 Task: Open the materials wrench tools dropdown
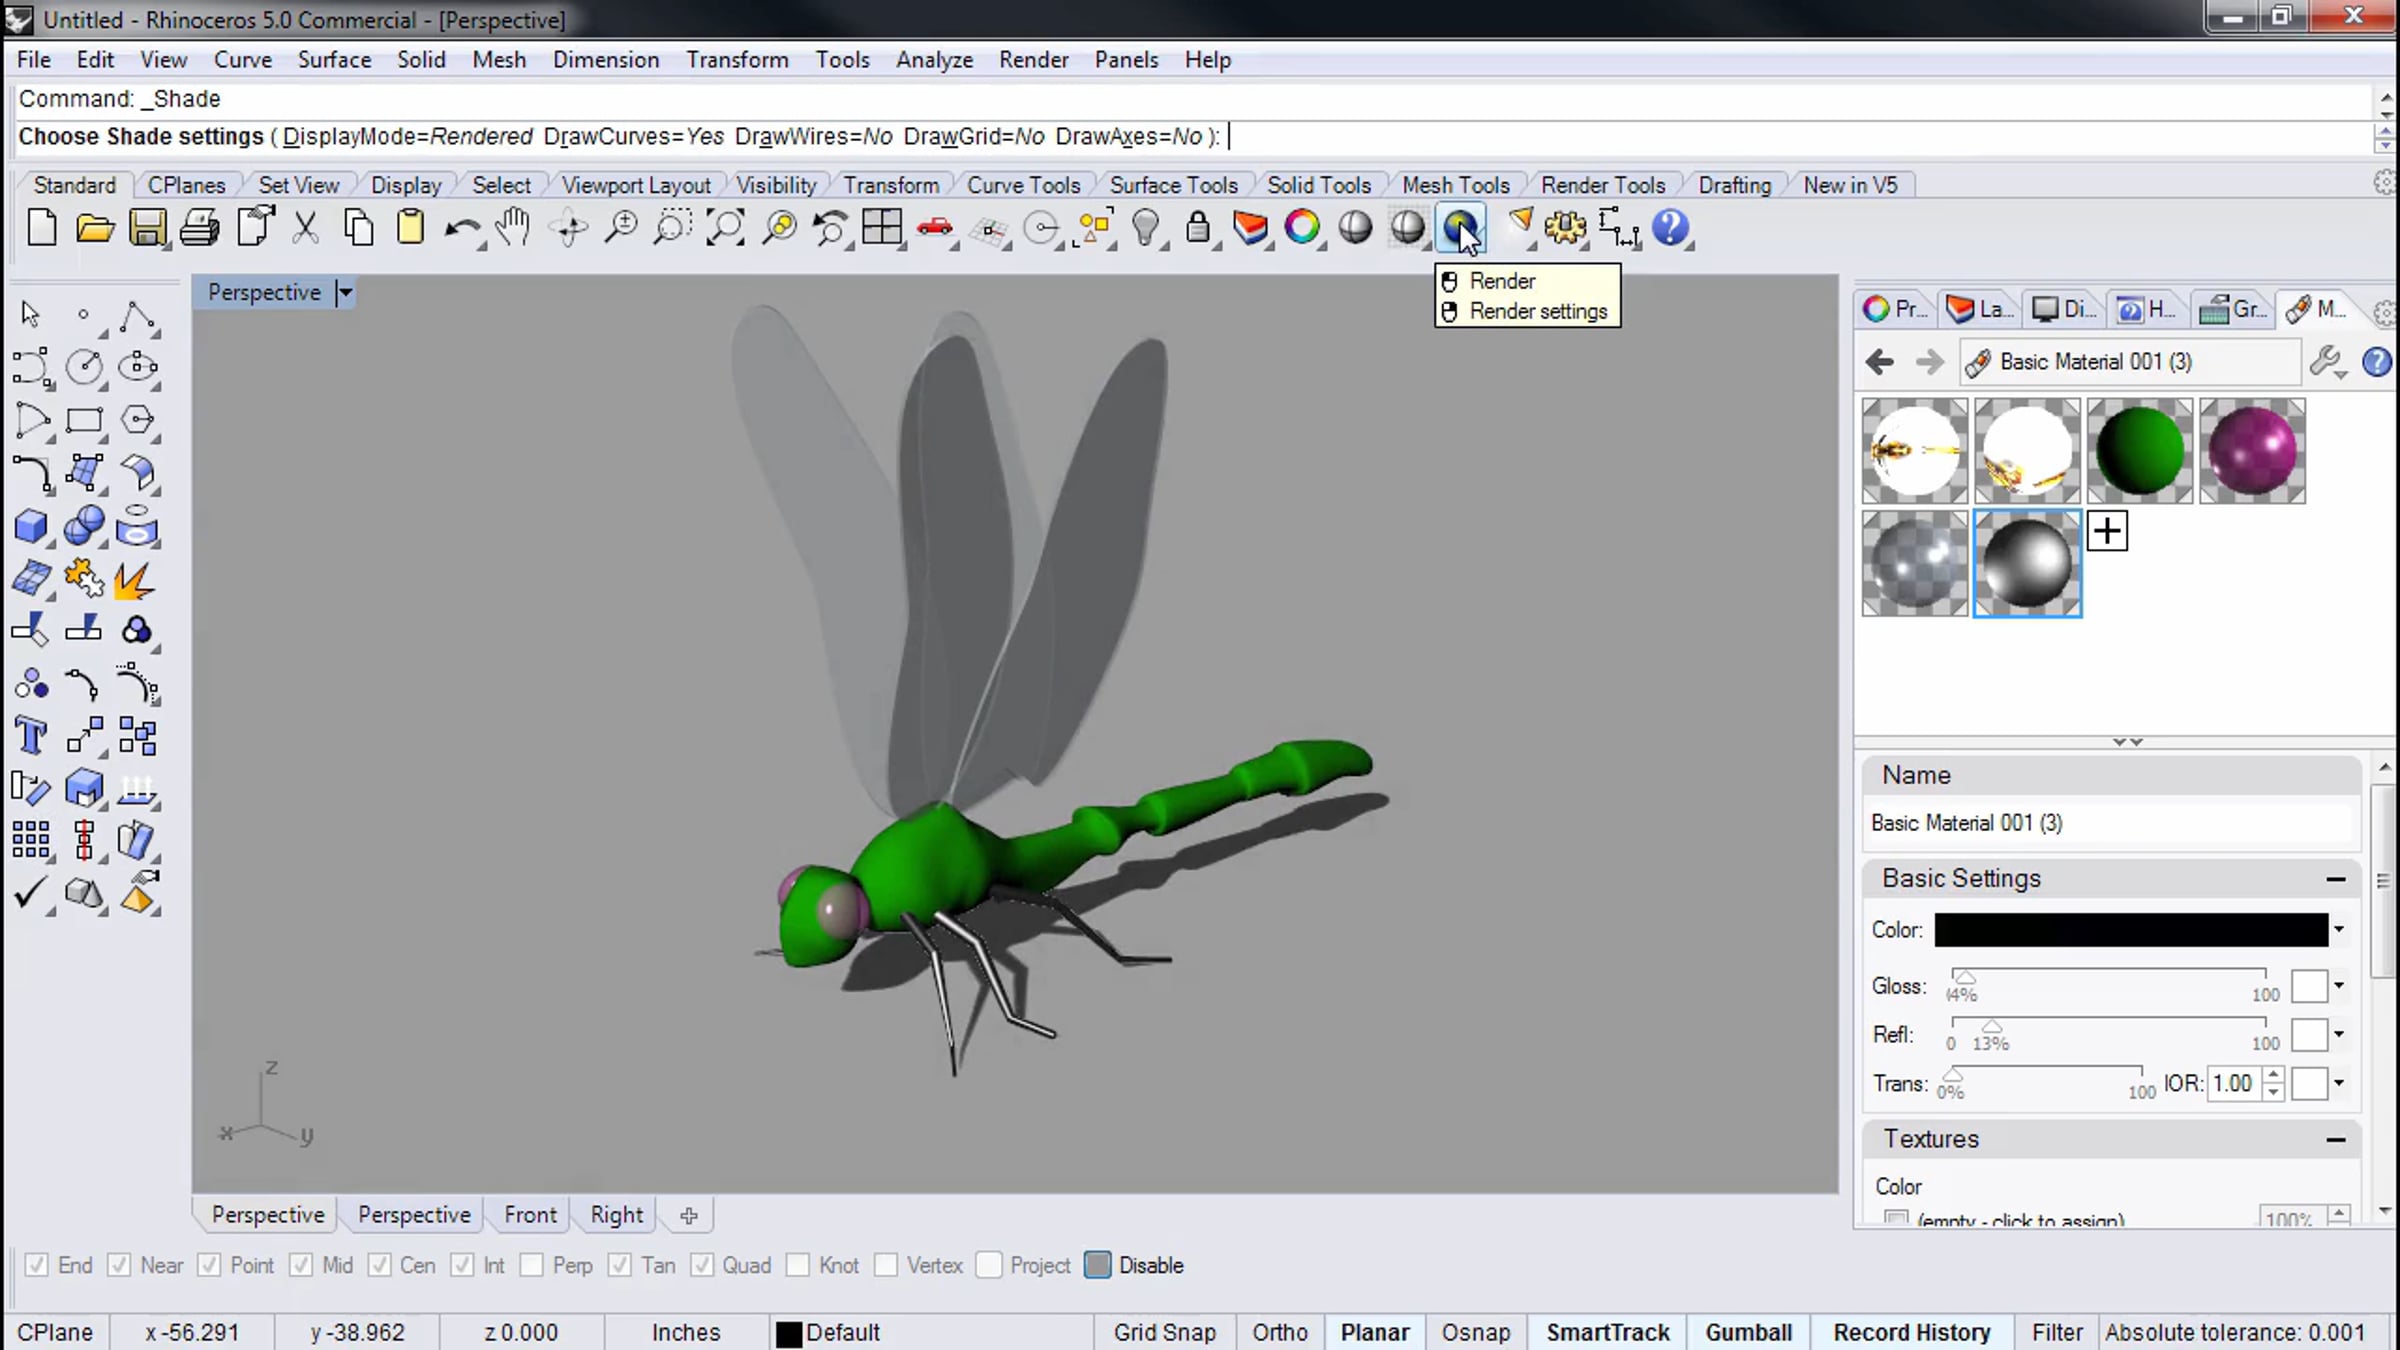(2328, 362)
